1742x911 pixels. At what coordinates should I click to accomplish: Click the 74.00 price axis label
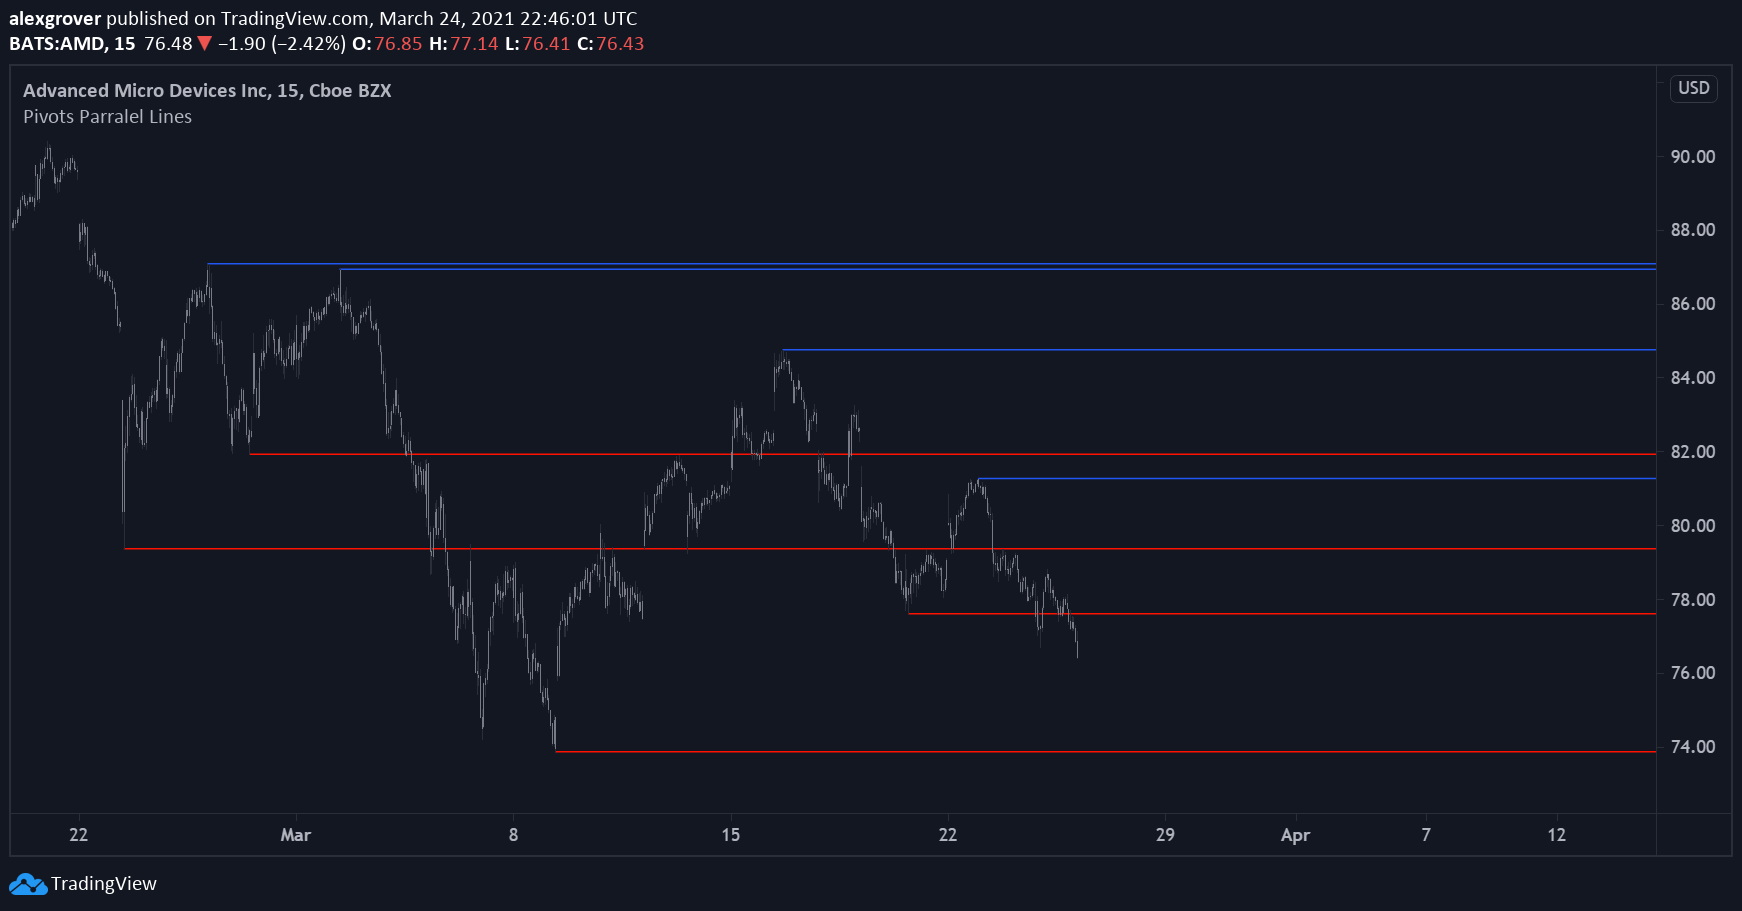pos(1693,747)
